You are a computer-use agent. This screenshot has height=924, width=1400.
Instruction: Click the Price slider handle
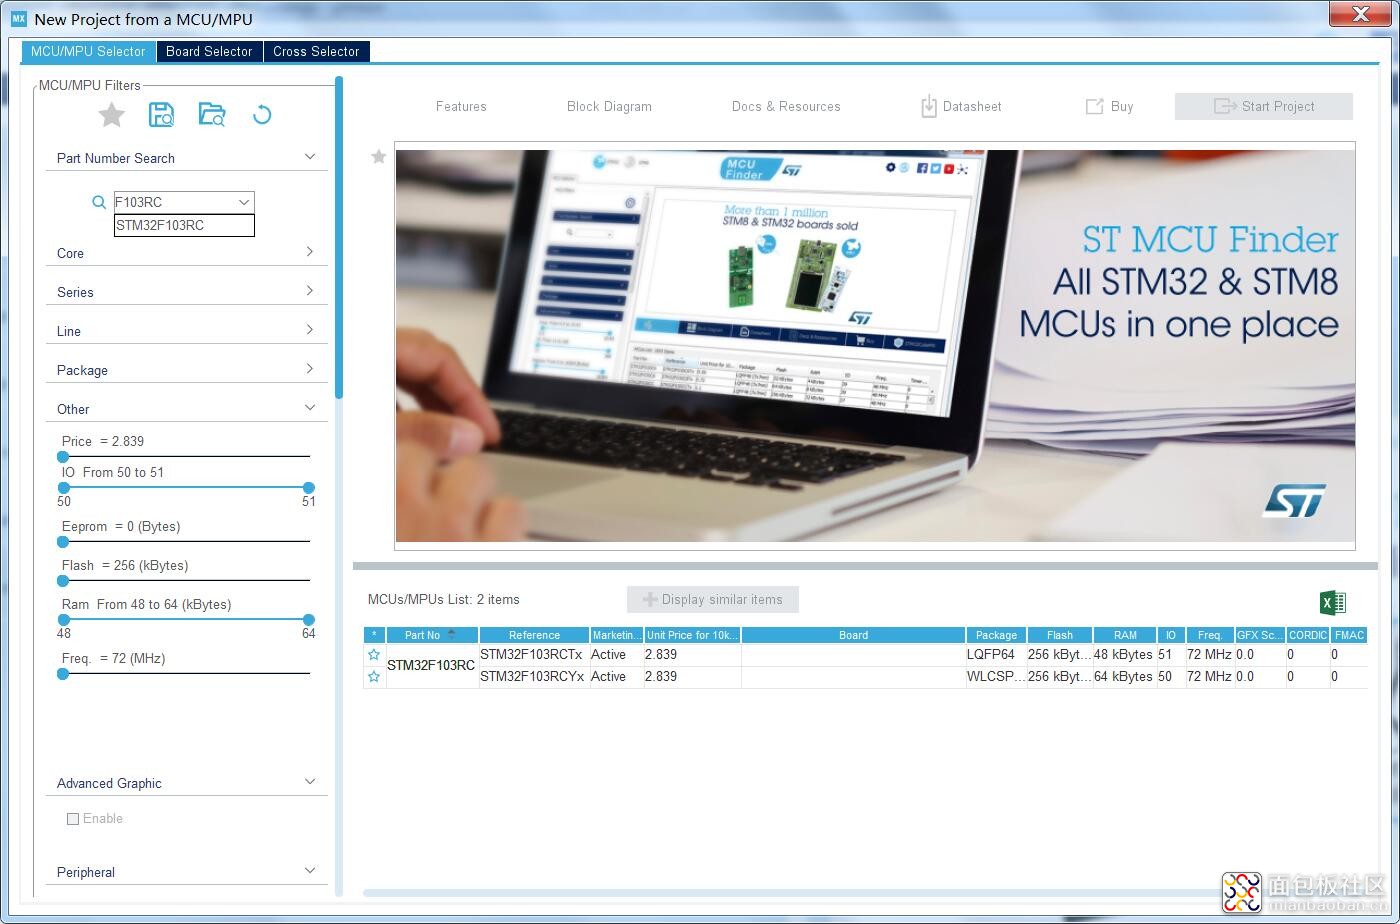coord(63,456)
